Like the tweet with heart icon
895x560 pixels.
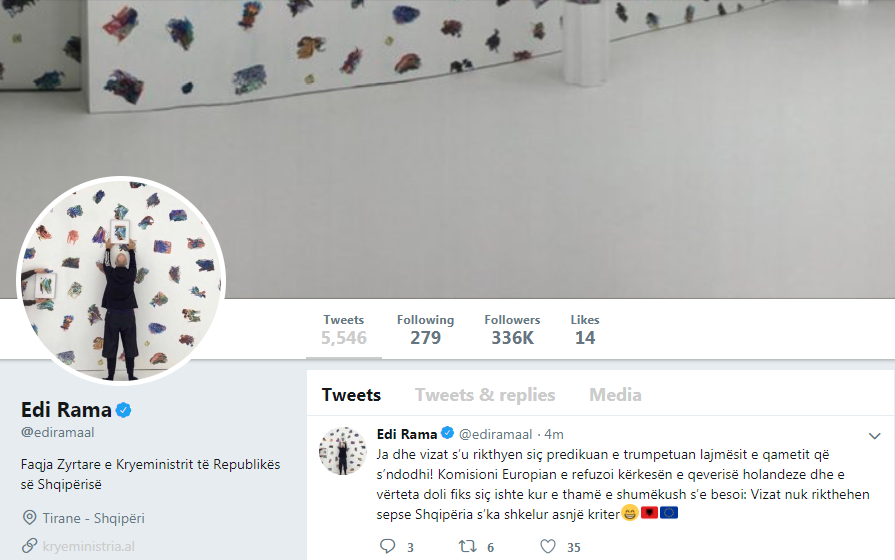[548, 546]
